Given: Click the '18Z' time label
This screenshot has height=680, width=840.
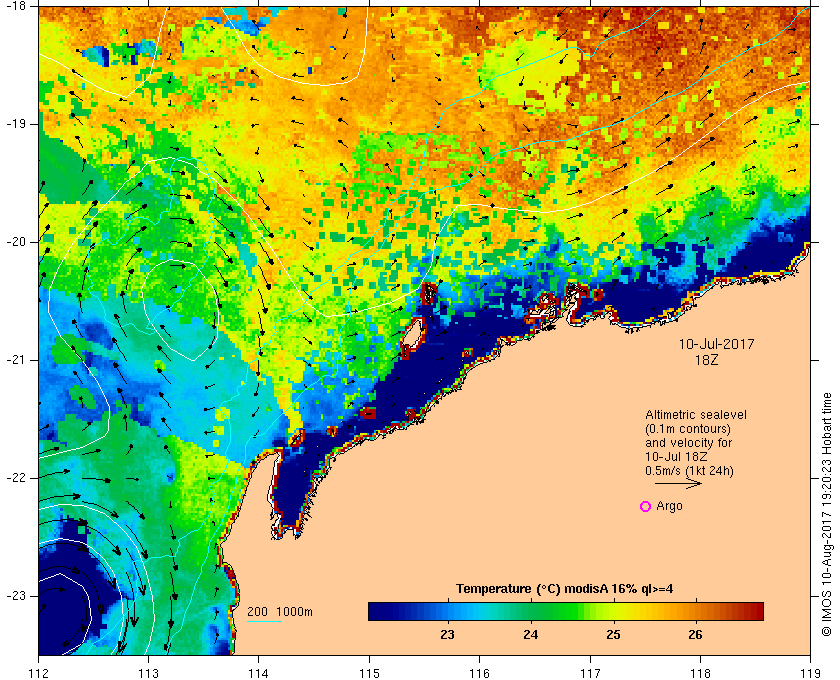Looking at the screenshot, I should [706, 360].
